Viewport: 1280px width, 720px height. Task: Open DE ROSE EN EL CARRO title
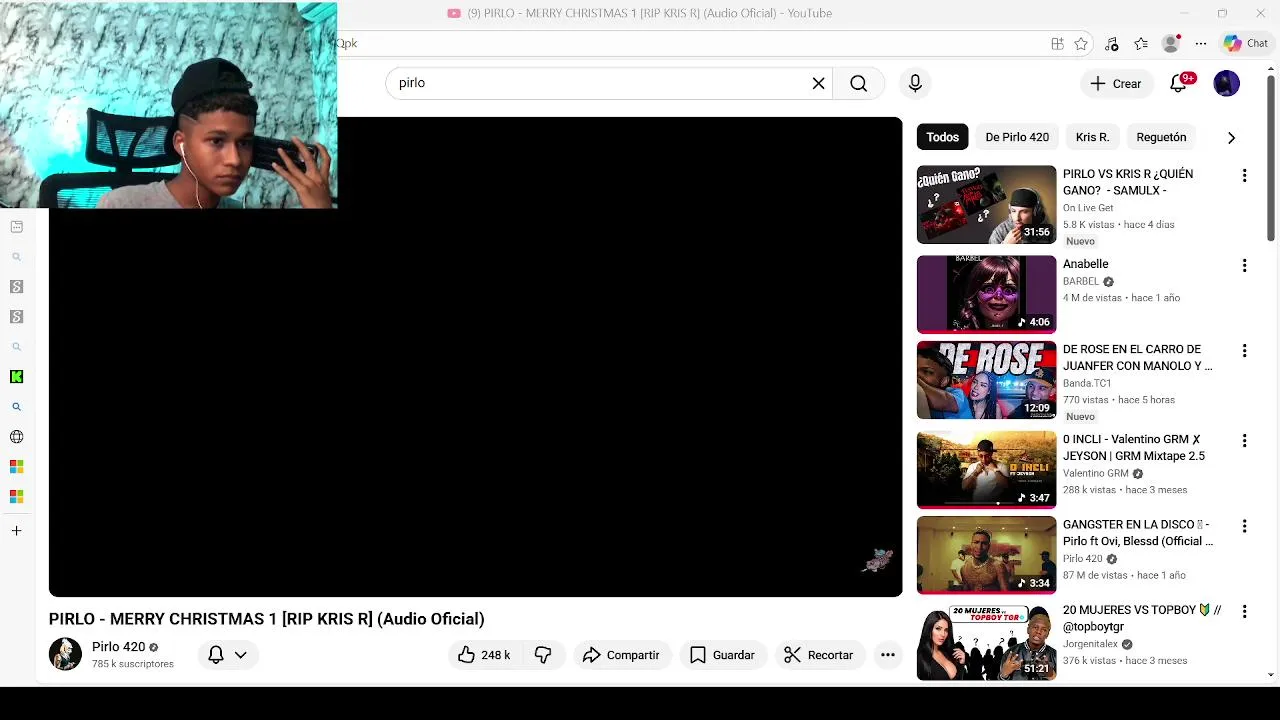[1137, 357]
